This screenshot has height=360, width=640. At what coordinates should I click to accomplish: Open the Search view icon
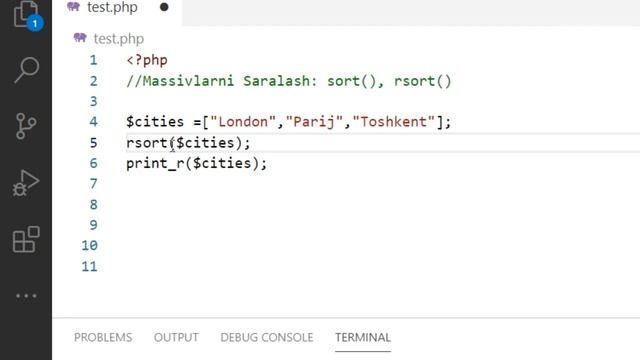tap(26, 70)
